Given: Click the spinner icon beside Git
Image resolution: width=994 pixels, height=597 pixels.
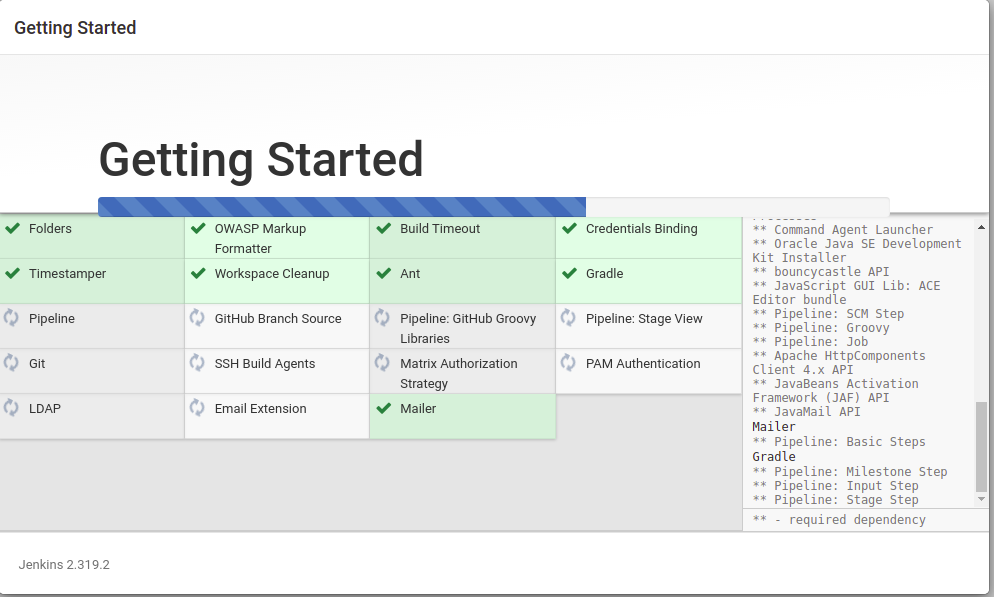Looking at the screenshot, I should (x=13, y=363).
